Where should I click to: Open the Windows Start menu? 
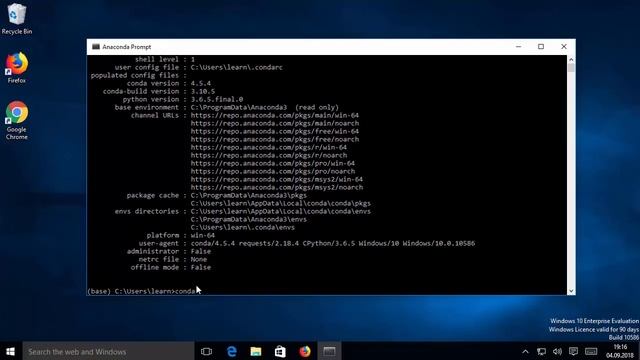11,351
